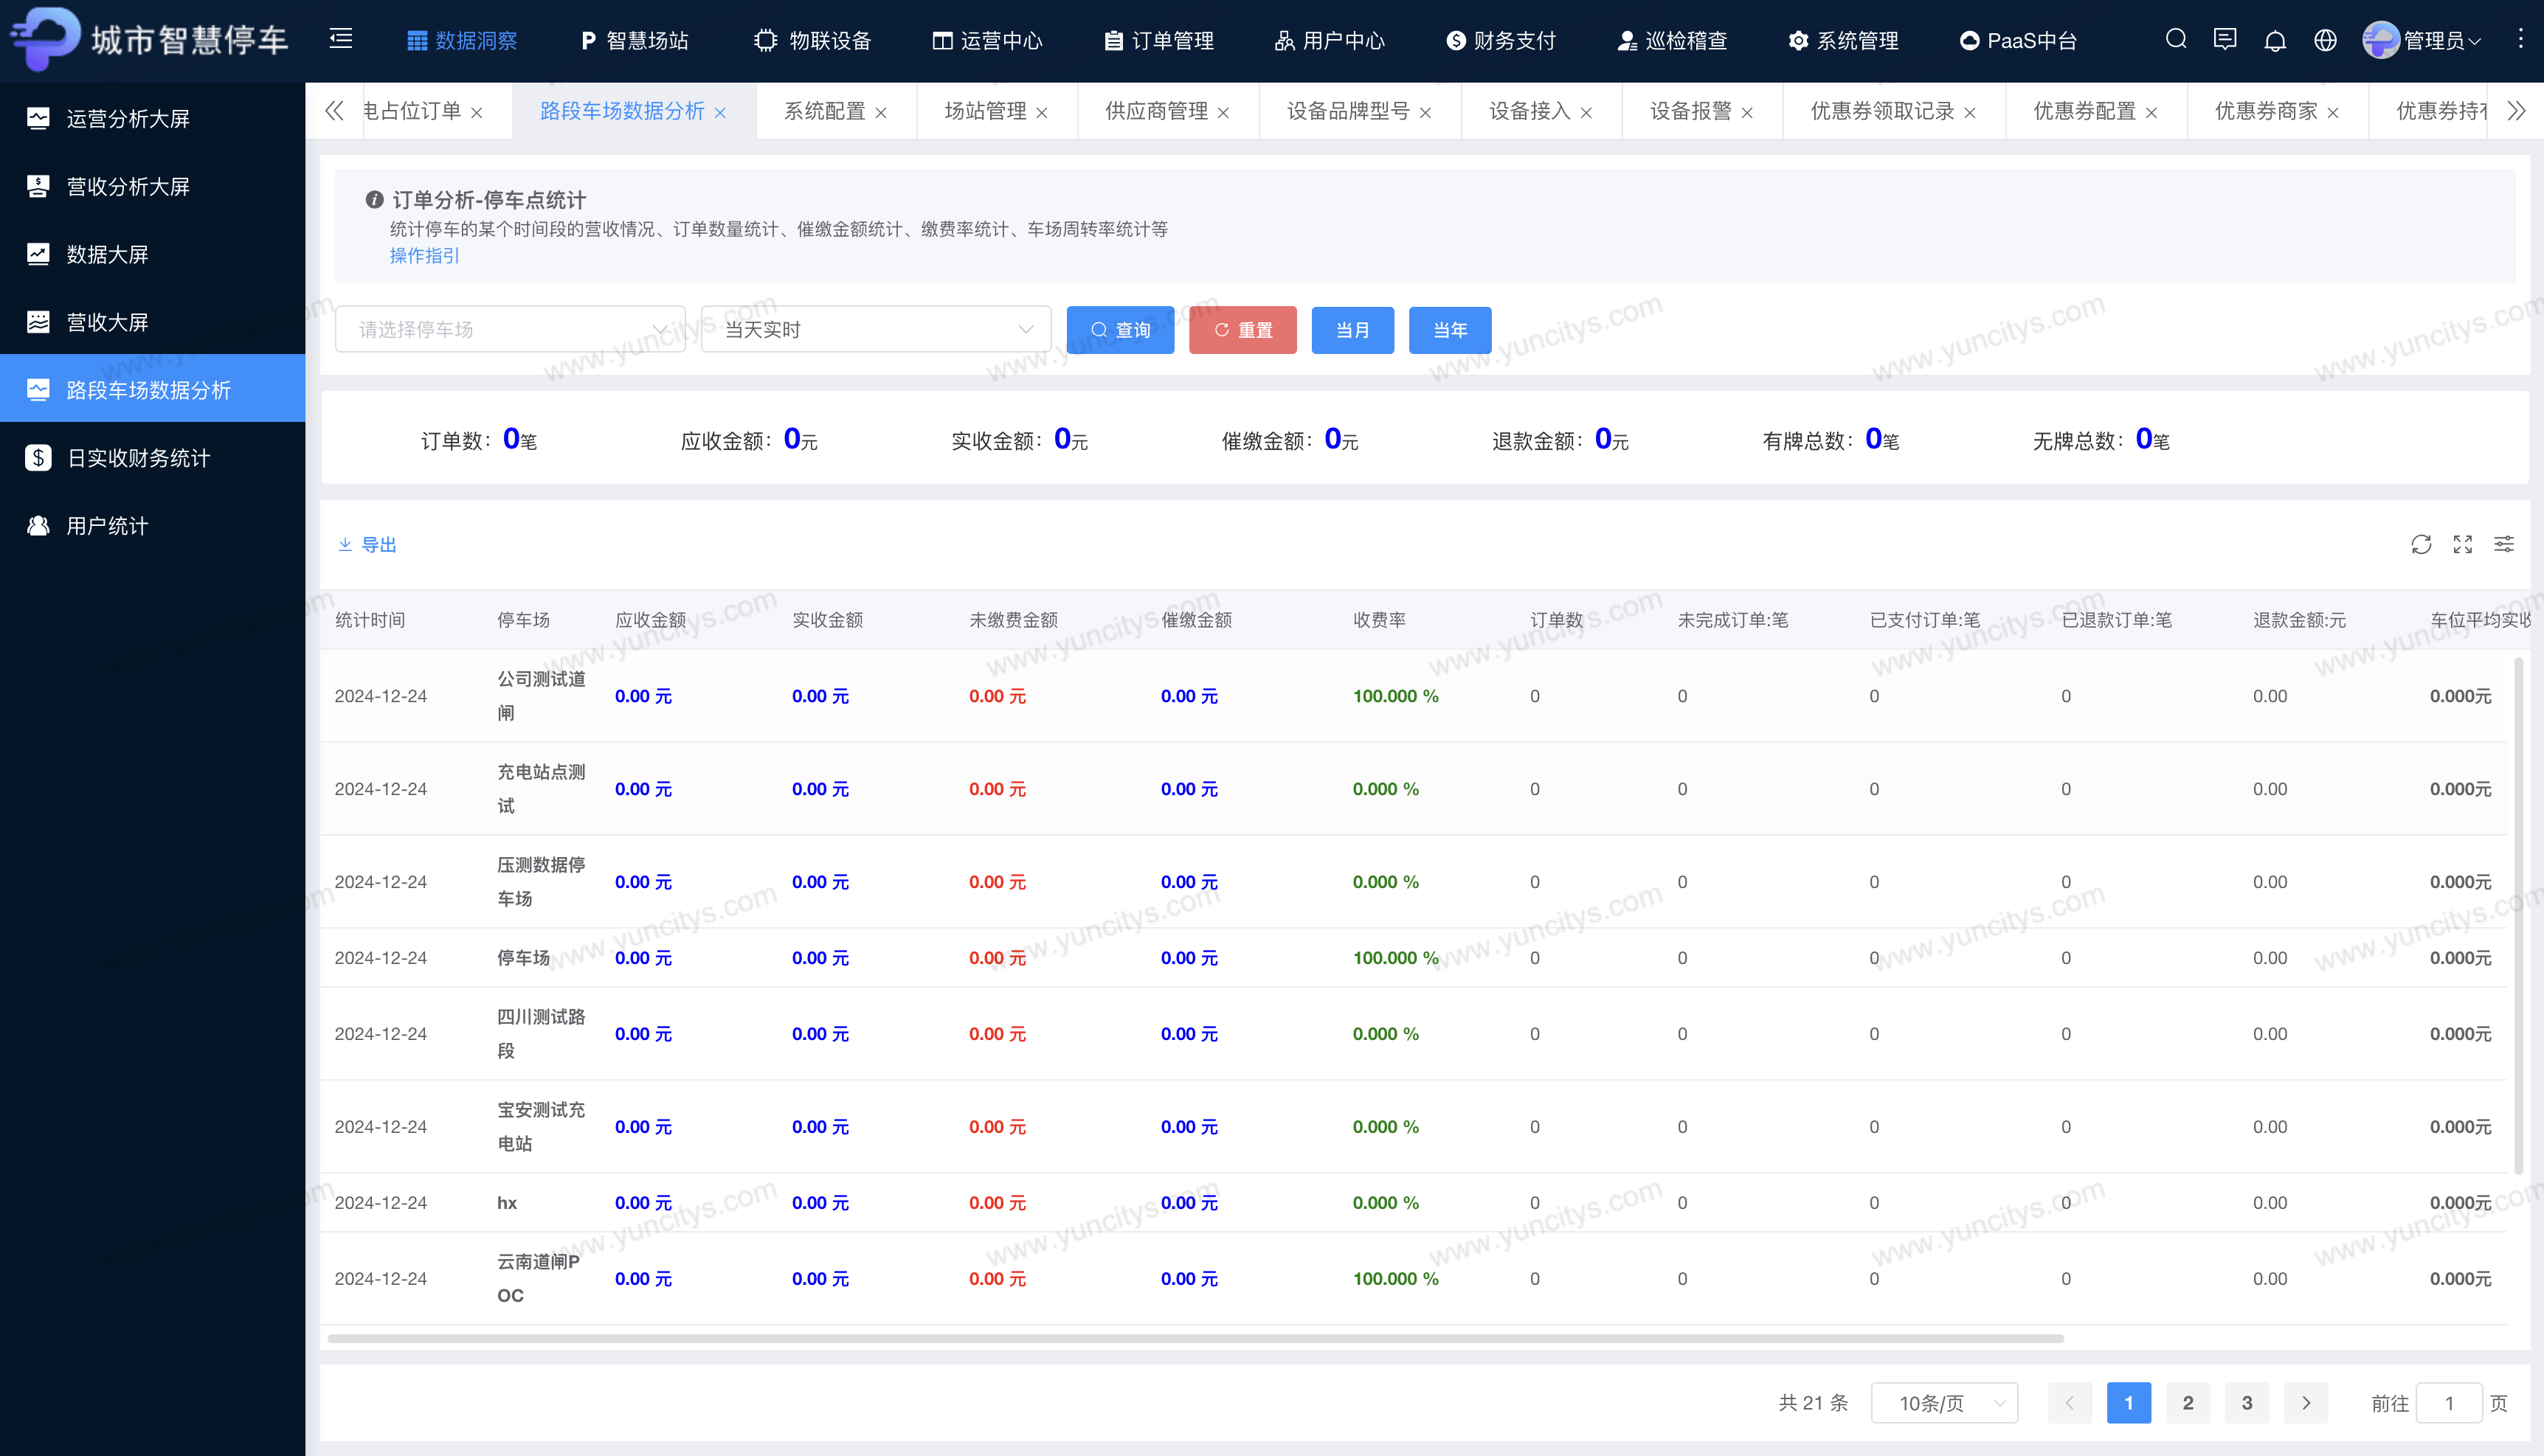Viewport: 2544px width, 1456px height.
Task: Close the 设备报警 tab
Action: coord(1747,113)
